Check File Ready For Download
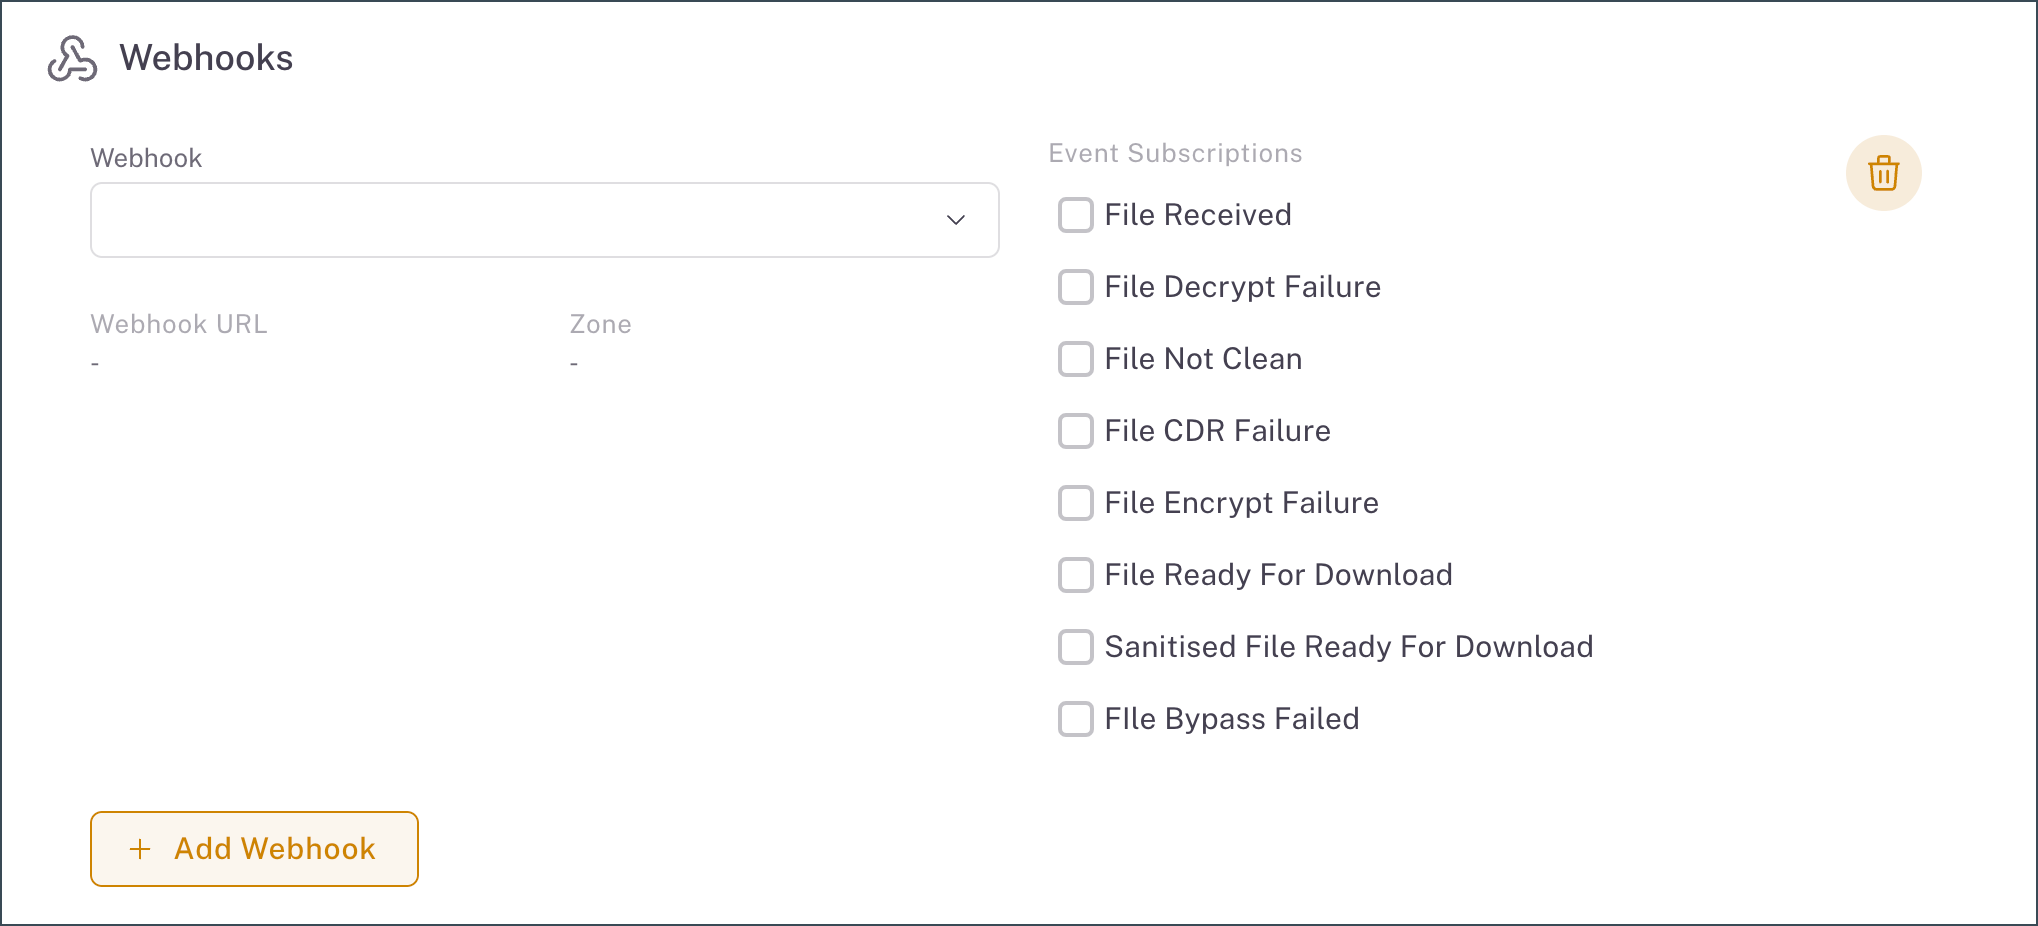 point(1075,575)
